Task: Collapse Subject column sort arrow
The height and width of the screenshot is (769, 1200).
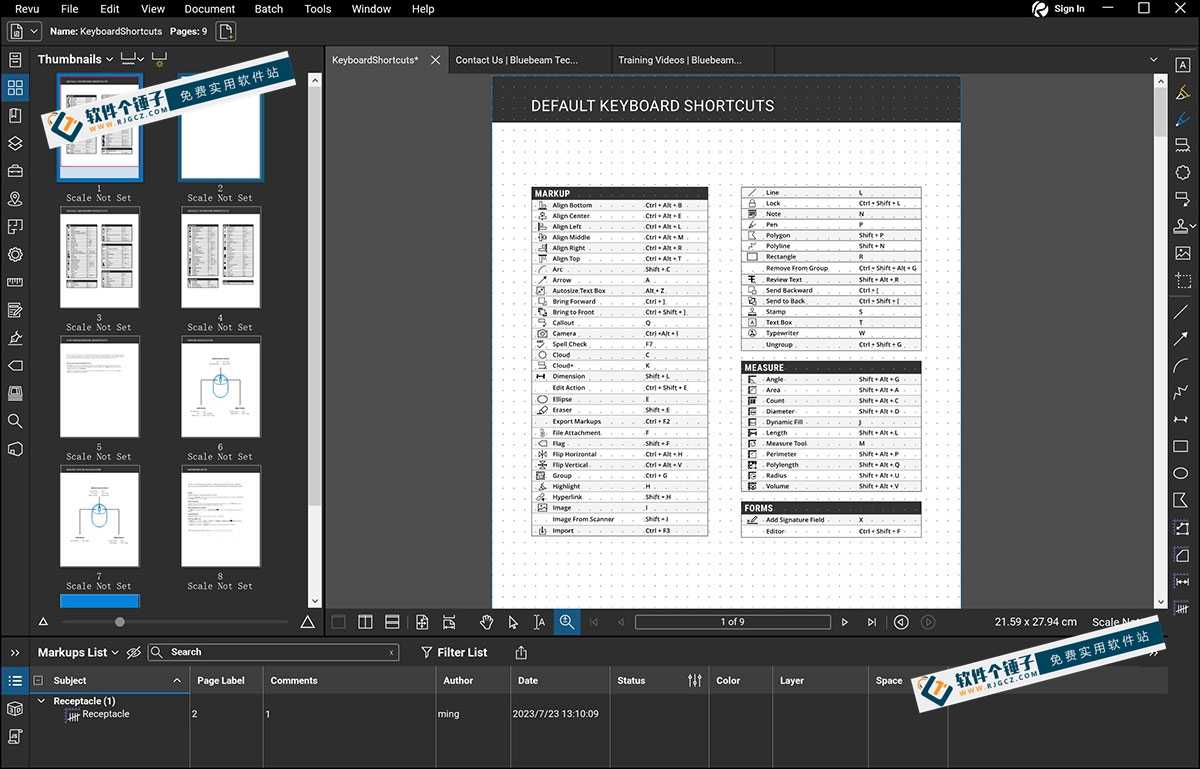Action: pos(177,680)
